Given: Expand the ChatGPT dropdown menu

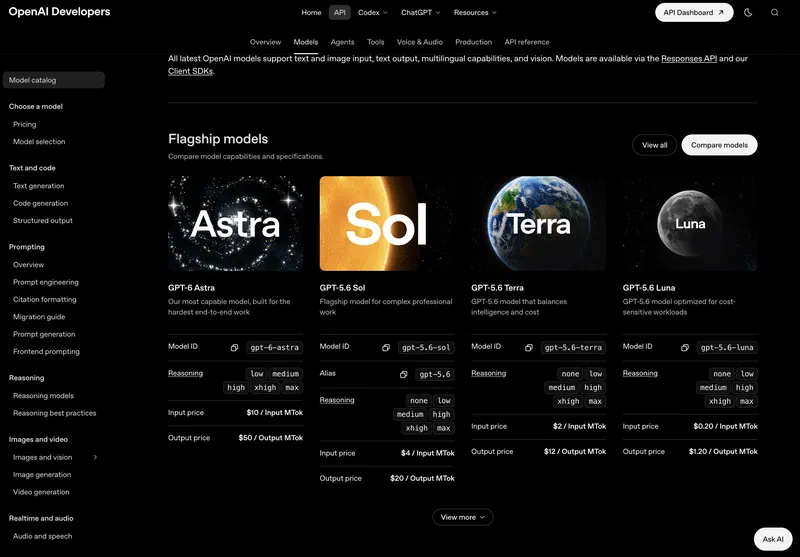Looking at the screenshot, I should tap(420, 13).
